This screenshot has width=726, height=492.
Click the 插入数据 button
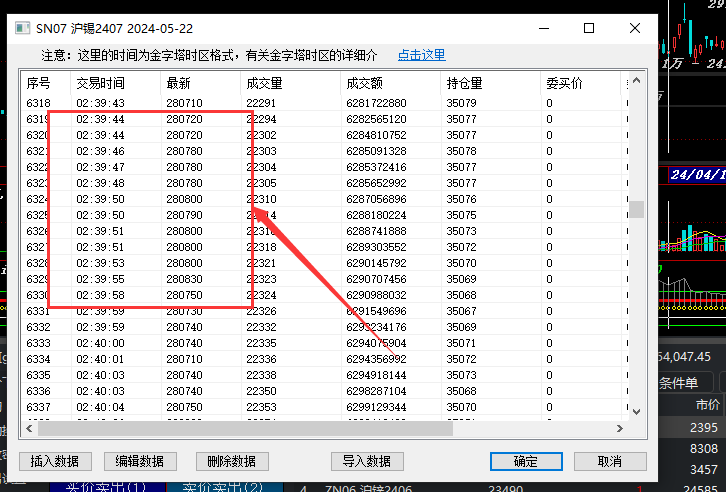pyautogui.click(x=55, y=461)
